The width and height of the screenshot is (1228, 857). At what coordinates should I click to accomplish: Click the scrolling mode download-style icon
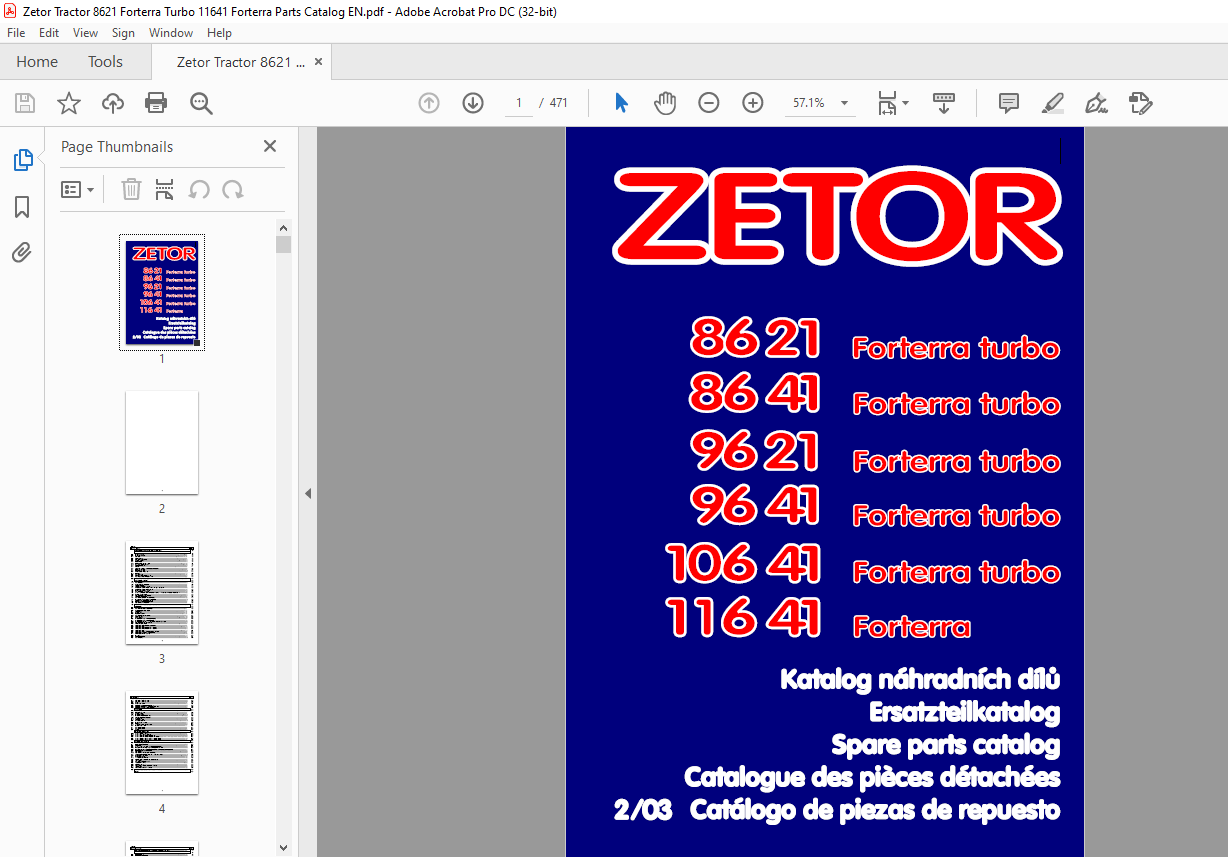(944, 103)
